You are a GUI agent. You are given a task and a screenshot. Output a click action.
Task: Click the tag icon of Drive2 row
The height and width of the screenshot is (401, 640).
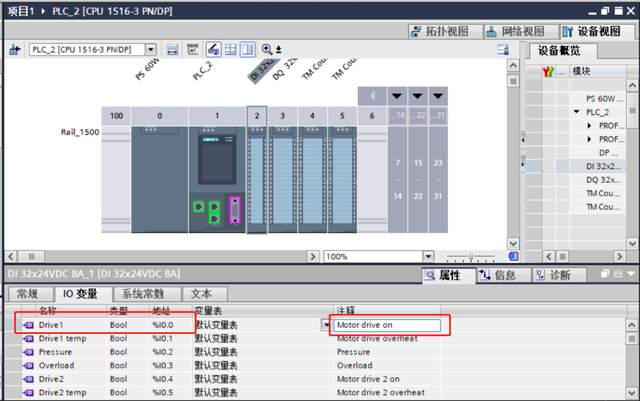coord(28,379)
